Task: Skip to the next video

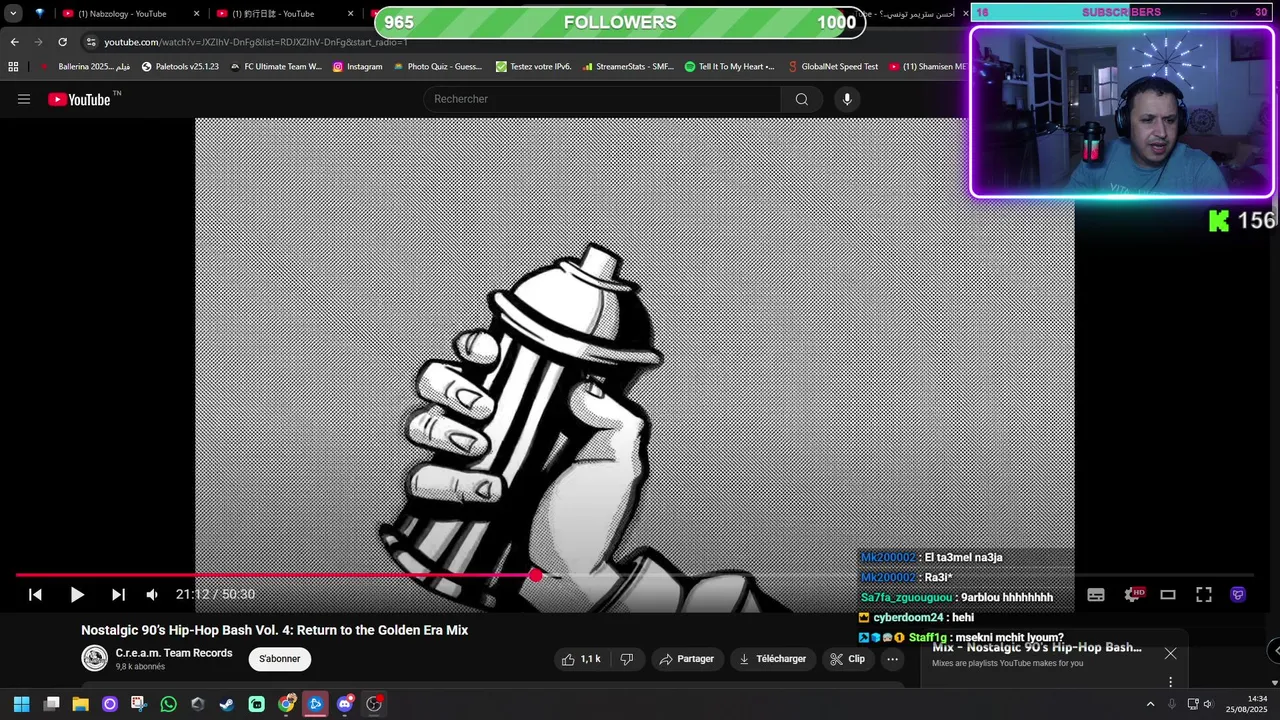Action: pos(118,594)
